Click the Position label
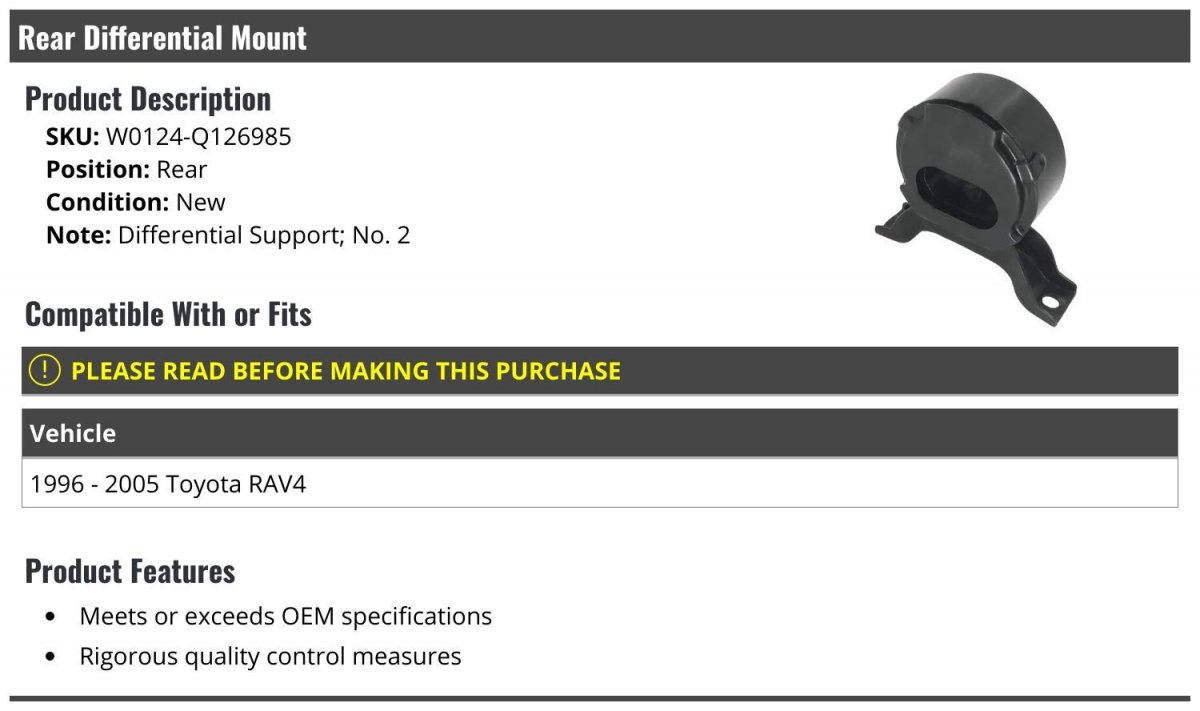The height and width of the screenshot is (711, 1200). click(x=98, y=169)
